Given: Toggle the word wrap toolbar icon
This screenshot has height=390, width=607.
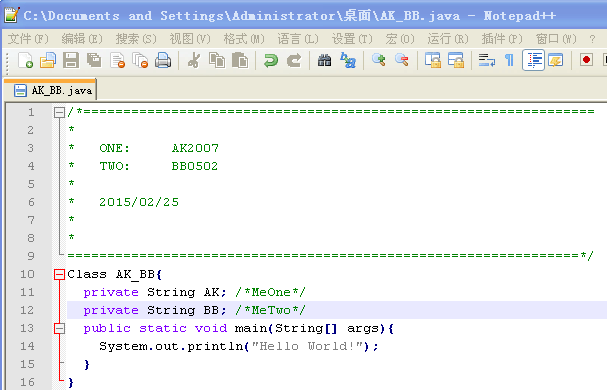Looking at the screenshot, I should coord(487,60).
